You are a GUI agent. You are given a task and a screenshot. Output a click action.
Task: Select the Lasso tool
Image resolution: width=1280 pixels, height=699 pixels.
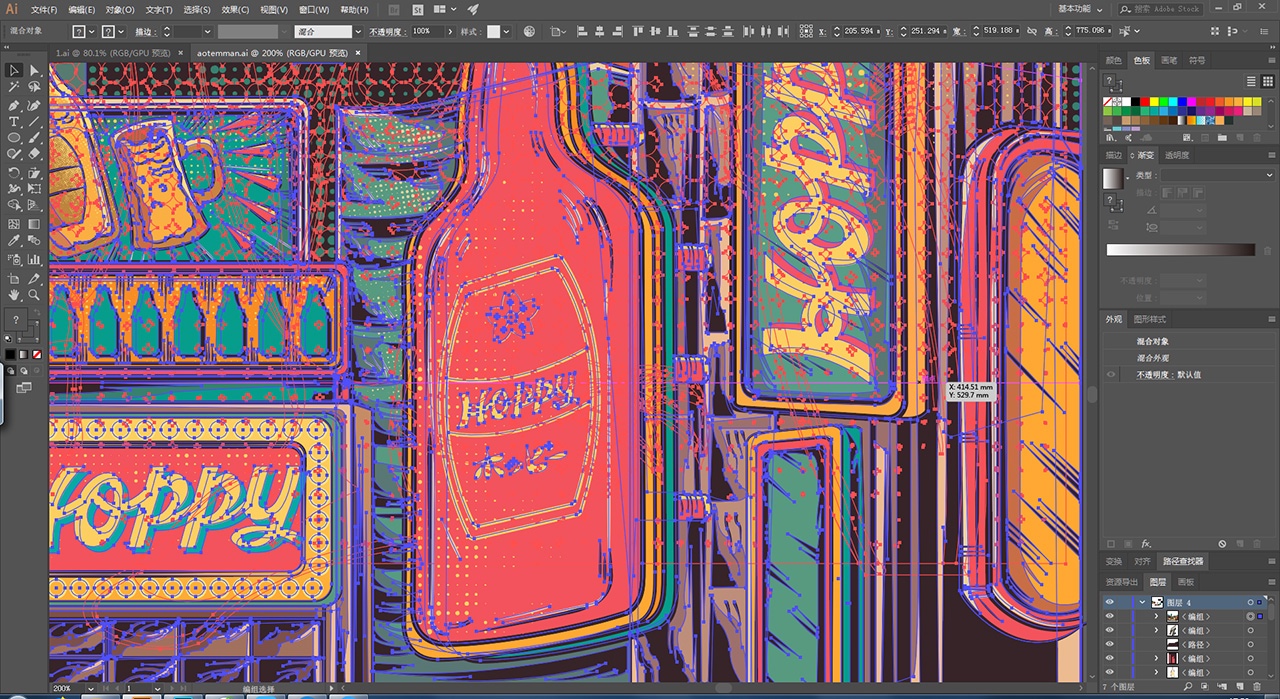[x=34, y=88]
